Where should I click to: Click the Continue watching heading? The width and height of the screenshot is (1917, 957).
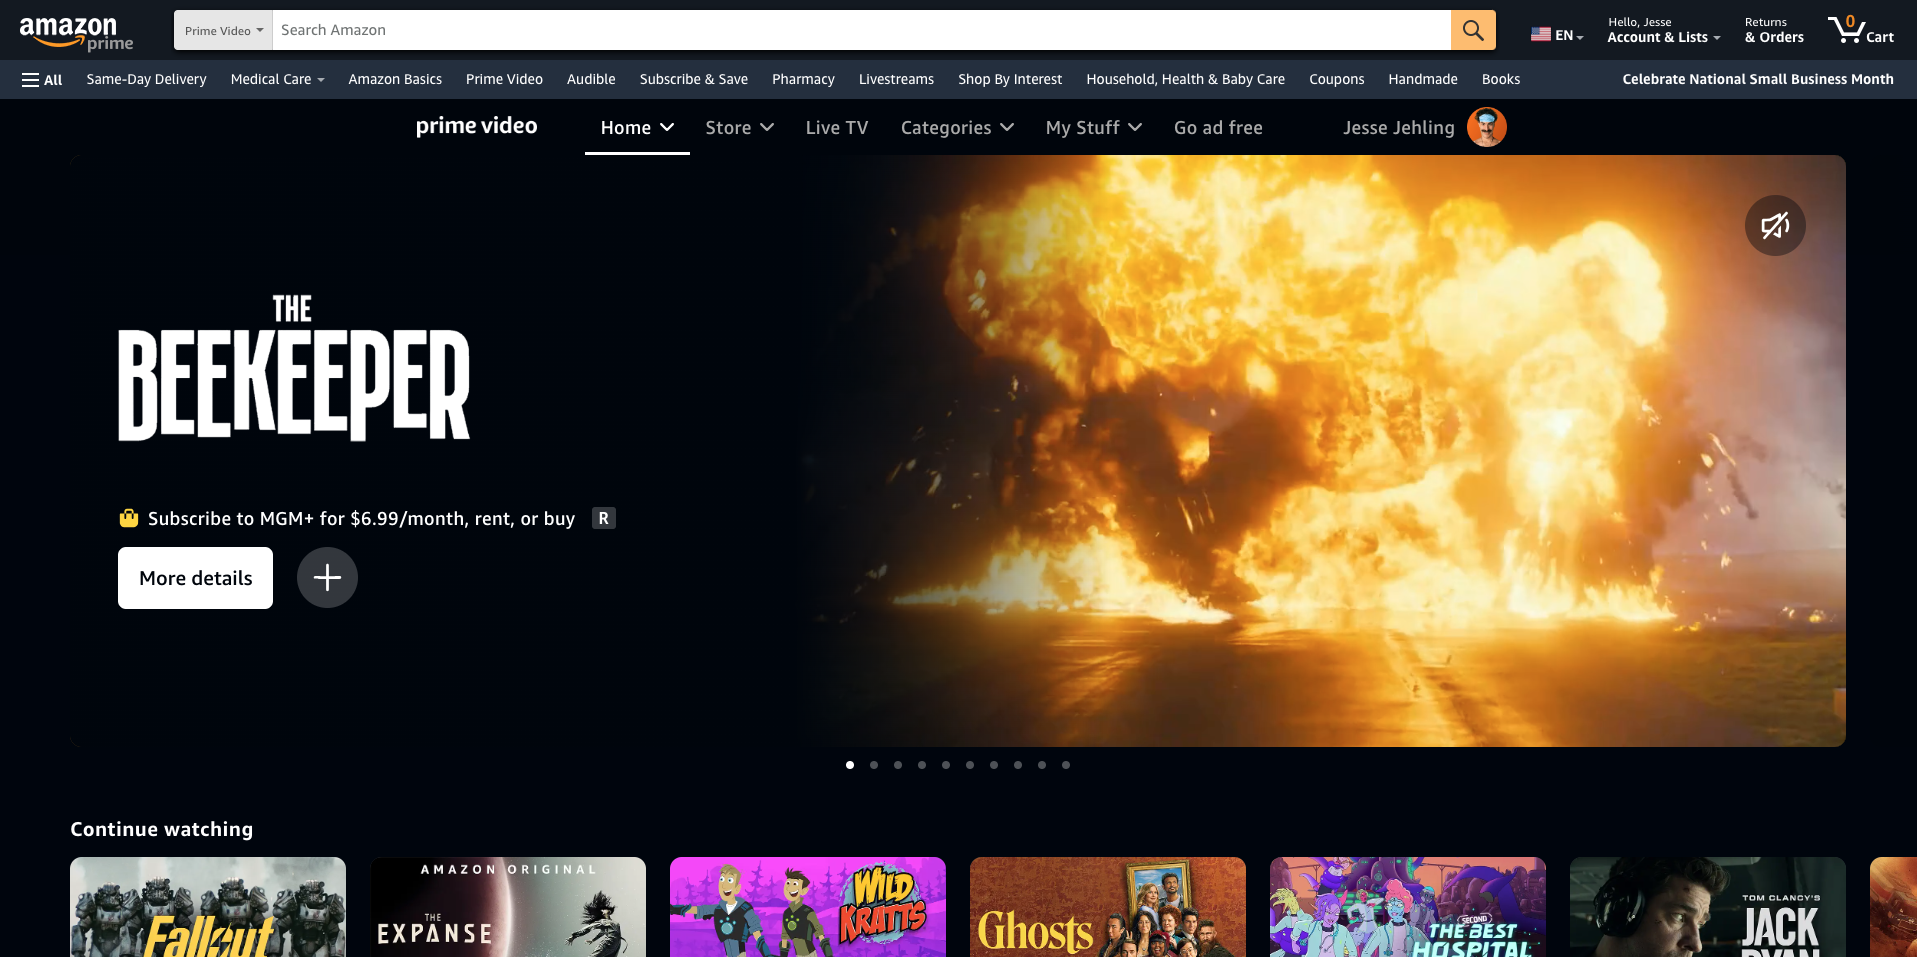click(x=162, y=829)
